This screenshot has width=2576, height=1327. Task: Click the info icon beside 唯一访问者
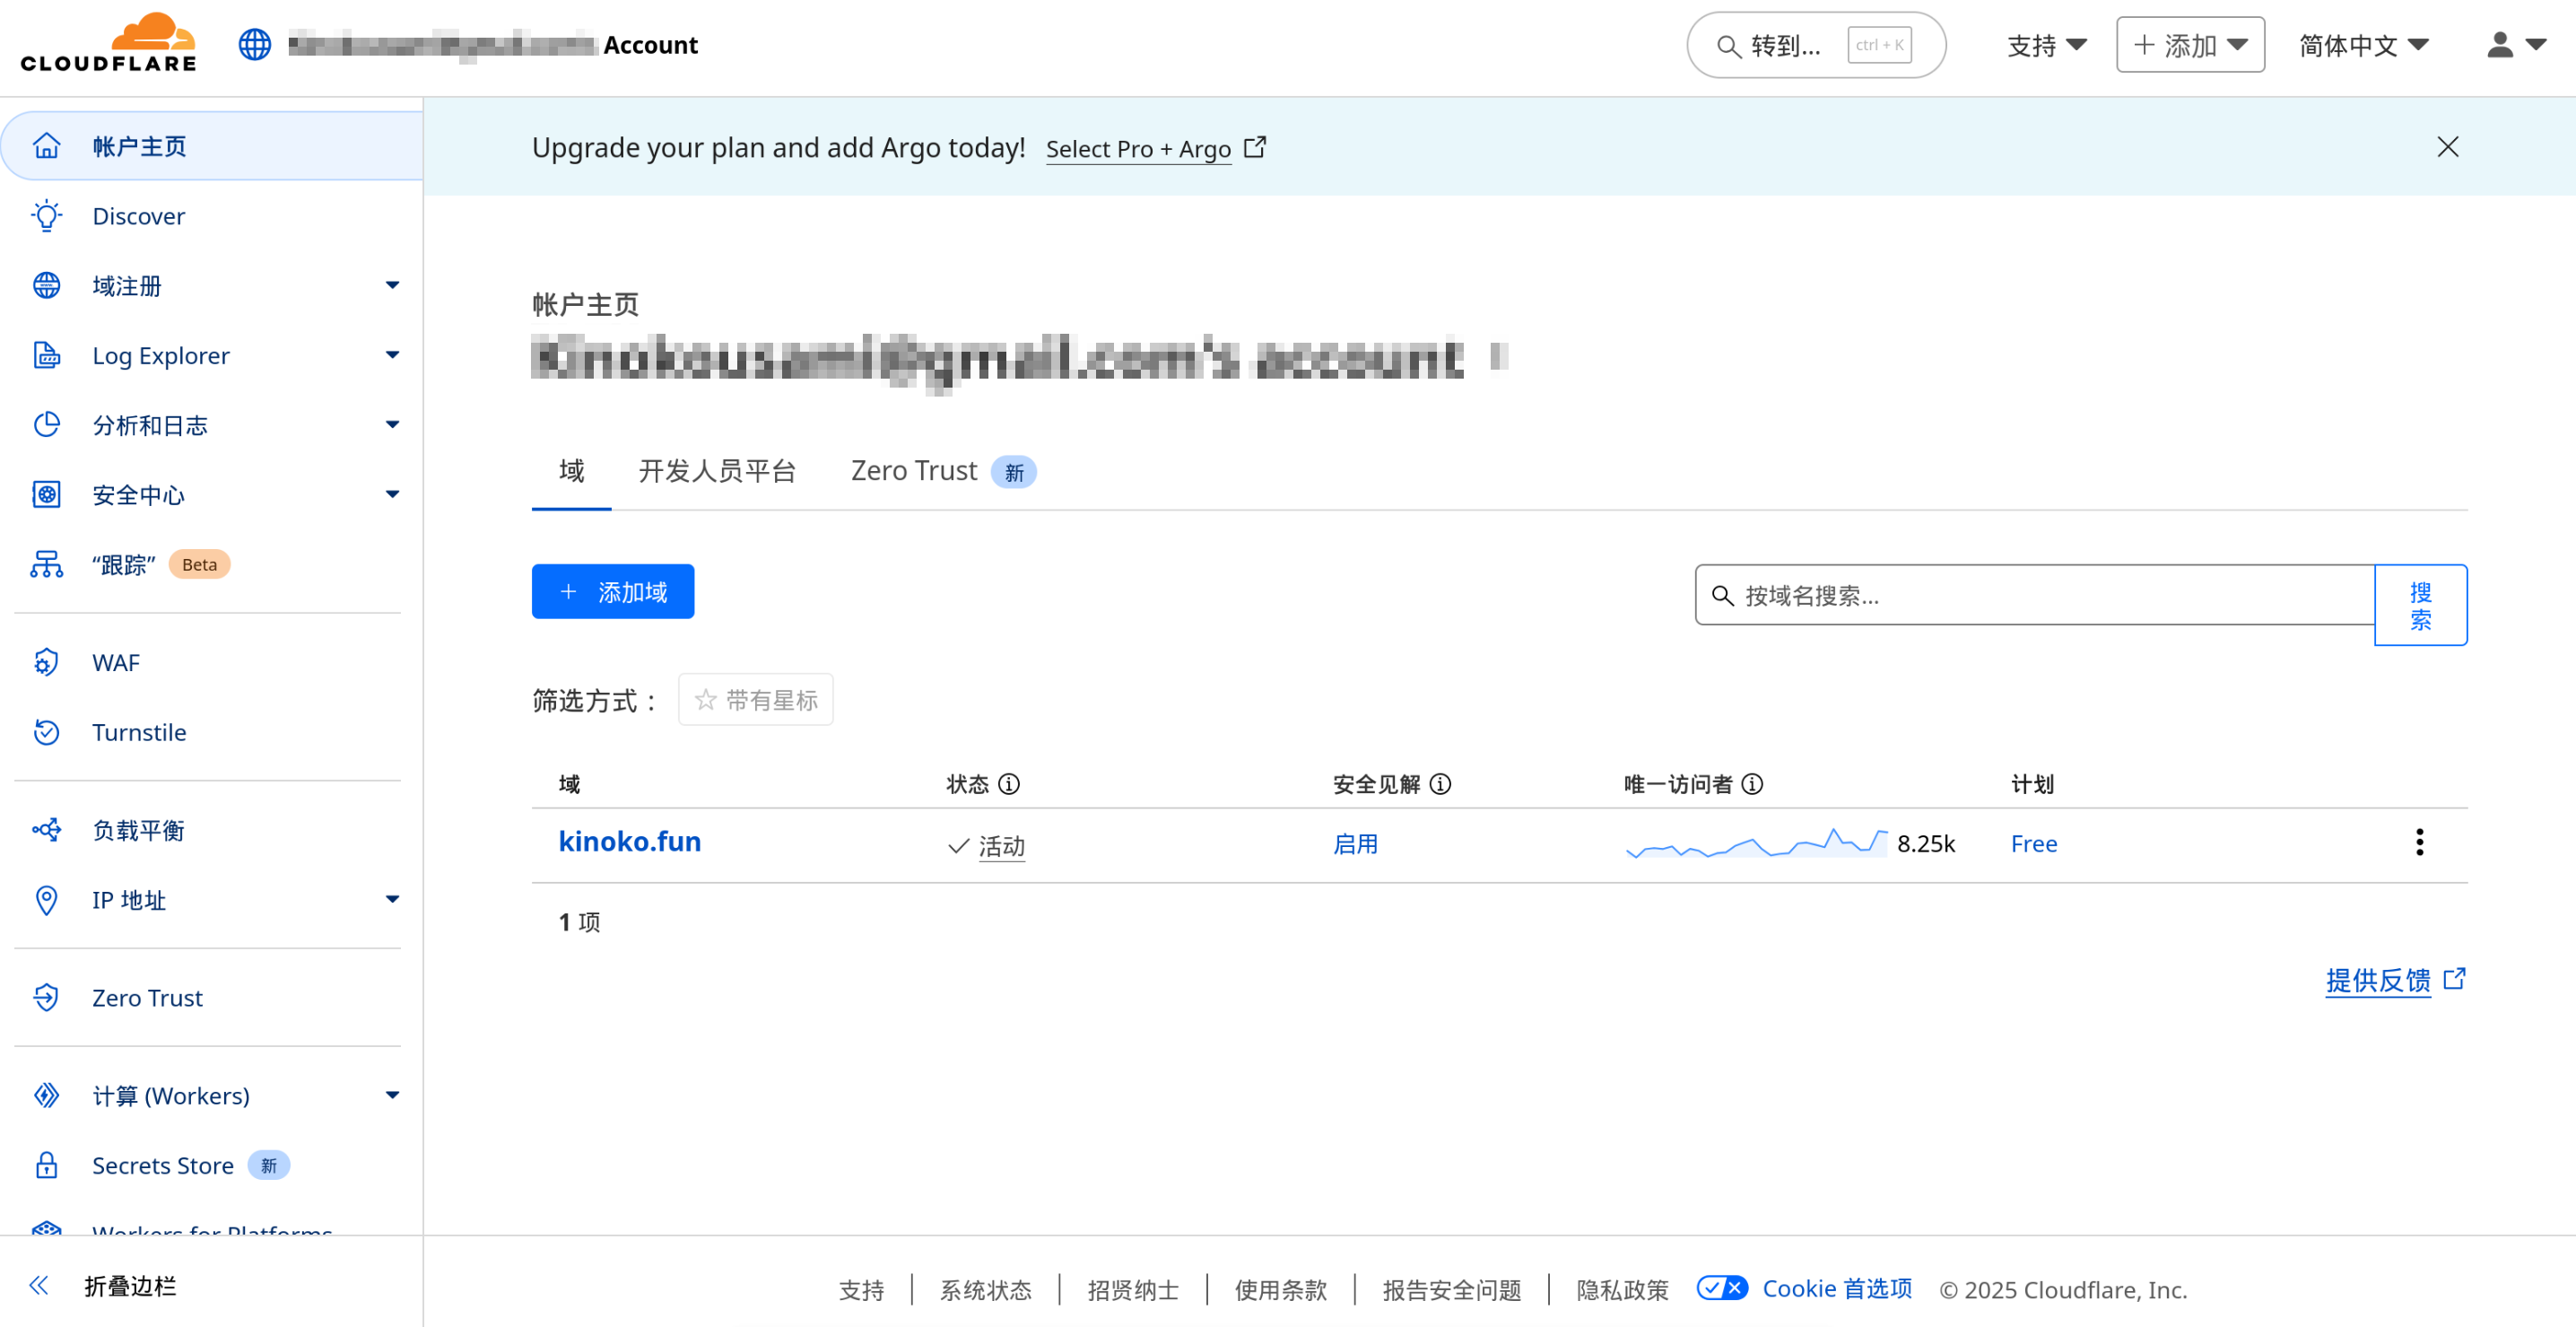1753,785
